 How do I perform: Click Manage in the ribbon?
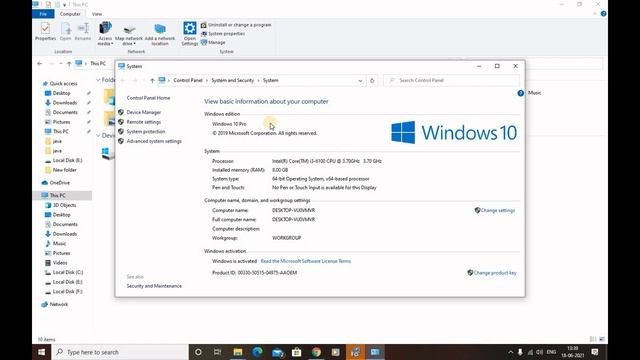pyautogui.click(x=213, y=42)
